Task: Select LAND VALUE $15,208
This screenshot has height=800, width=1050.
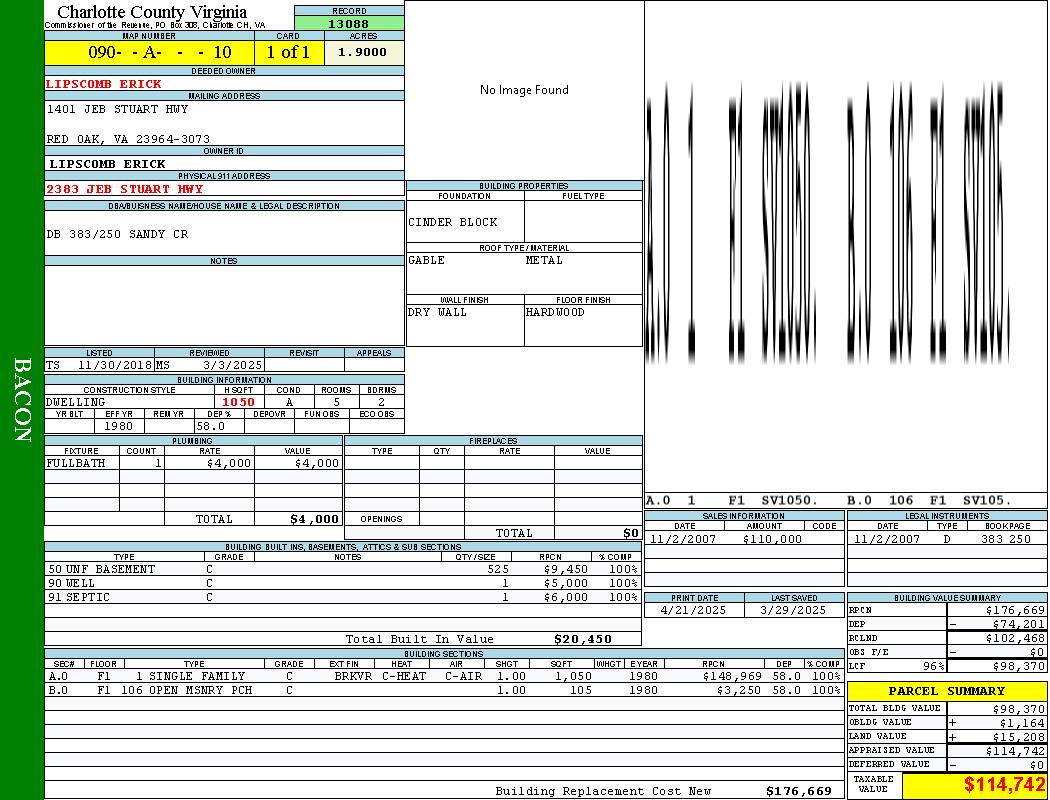Action: point(1019,737)
